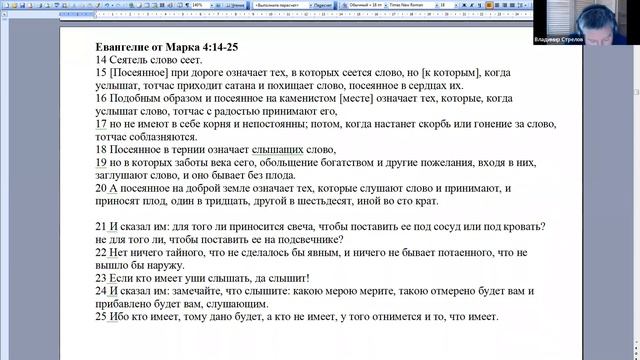640x360 pixels.
Task: Click line "вышло бы наружу."
Action: click(140, 265)
